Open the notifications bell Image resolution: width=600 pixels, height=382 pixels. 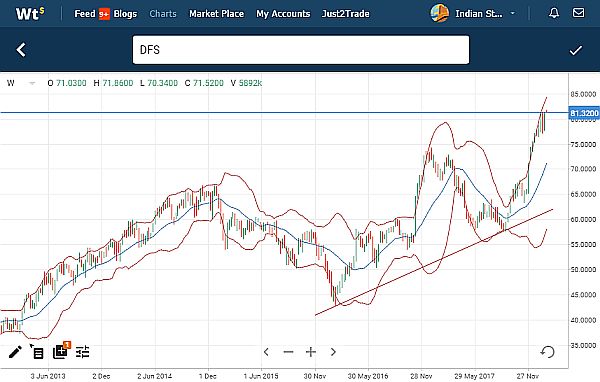554,13
